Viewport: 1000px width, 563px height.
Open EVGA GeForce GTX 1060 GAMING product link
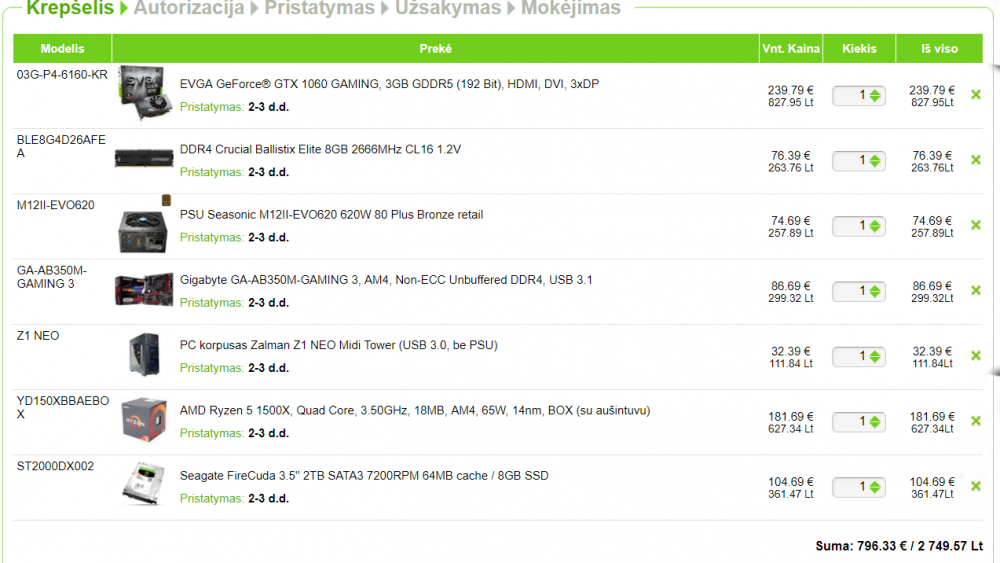pyautogui.click(x=389, y=84)
